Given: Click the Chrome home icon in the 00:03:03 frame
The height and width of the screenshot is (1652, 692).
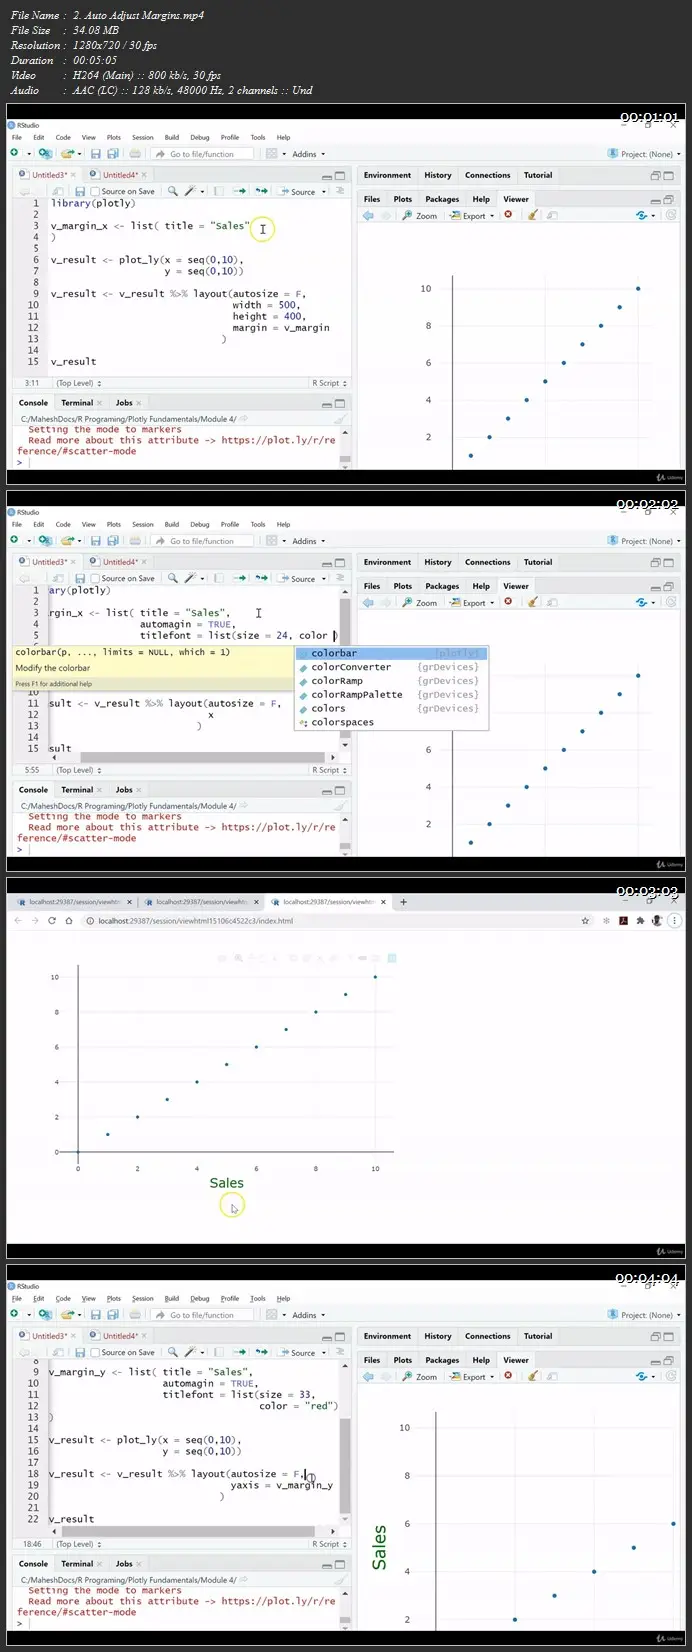Looking at the screenshot, I should (x=67, y=921).
